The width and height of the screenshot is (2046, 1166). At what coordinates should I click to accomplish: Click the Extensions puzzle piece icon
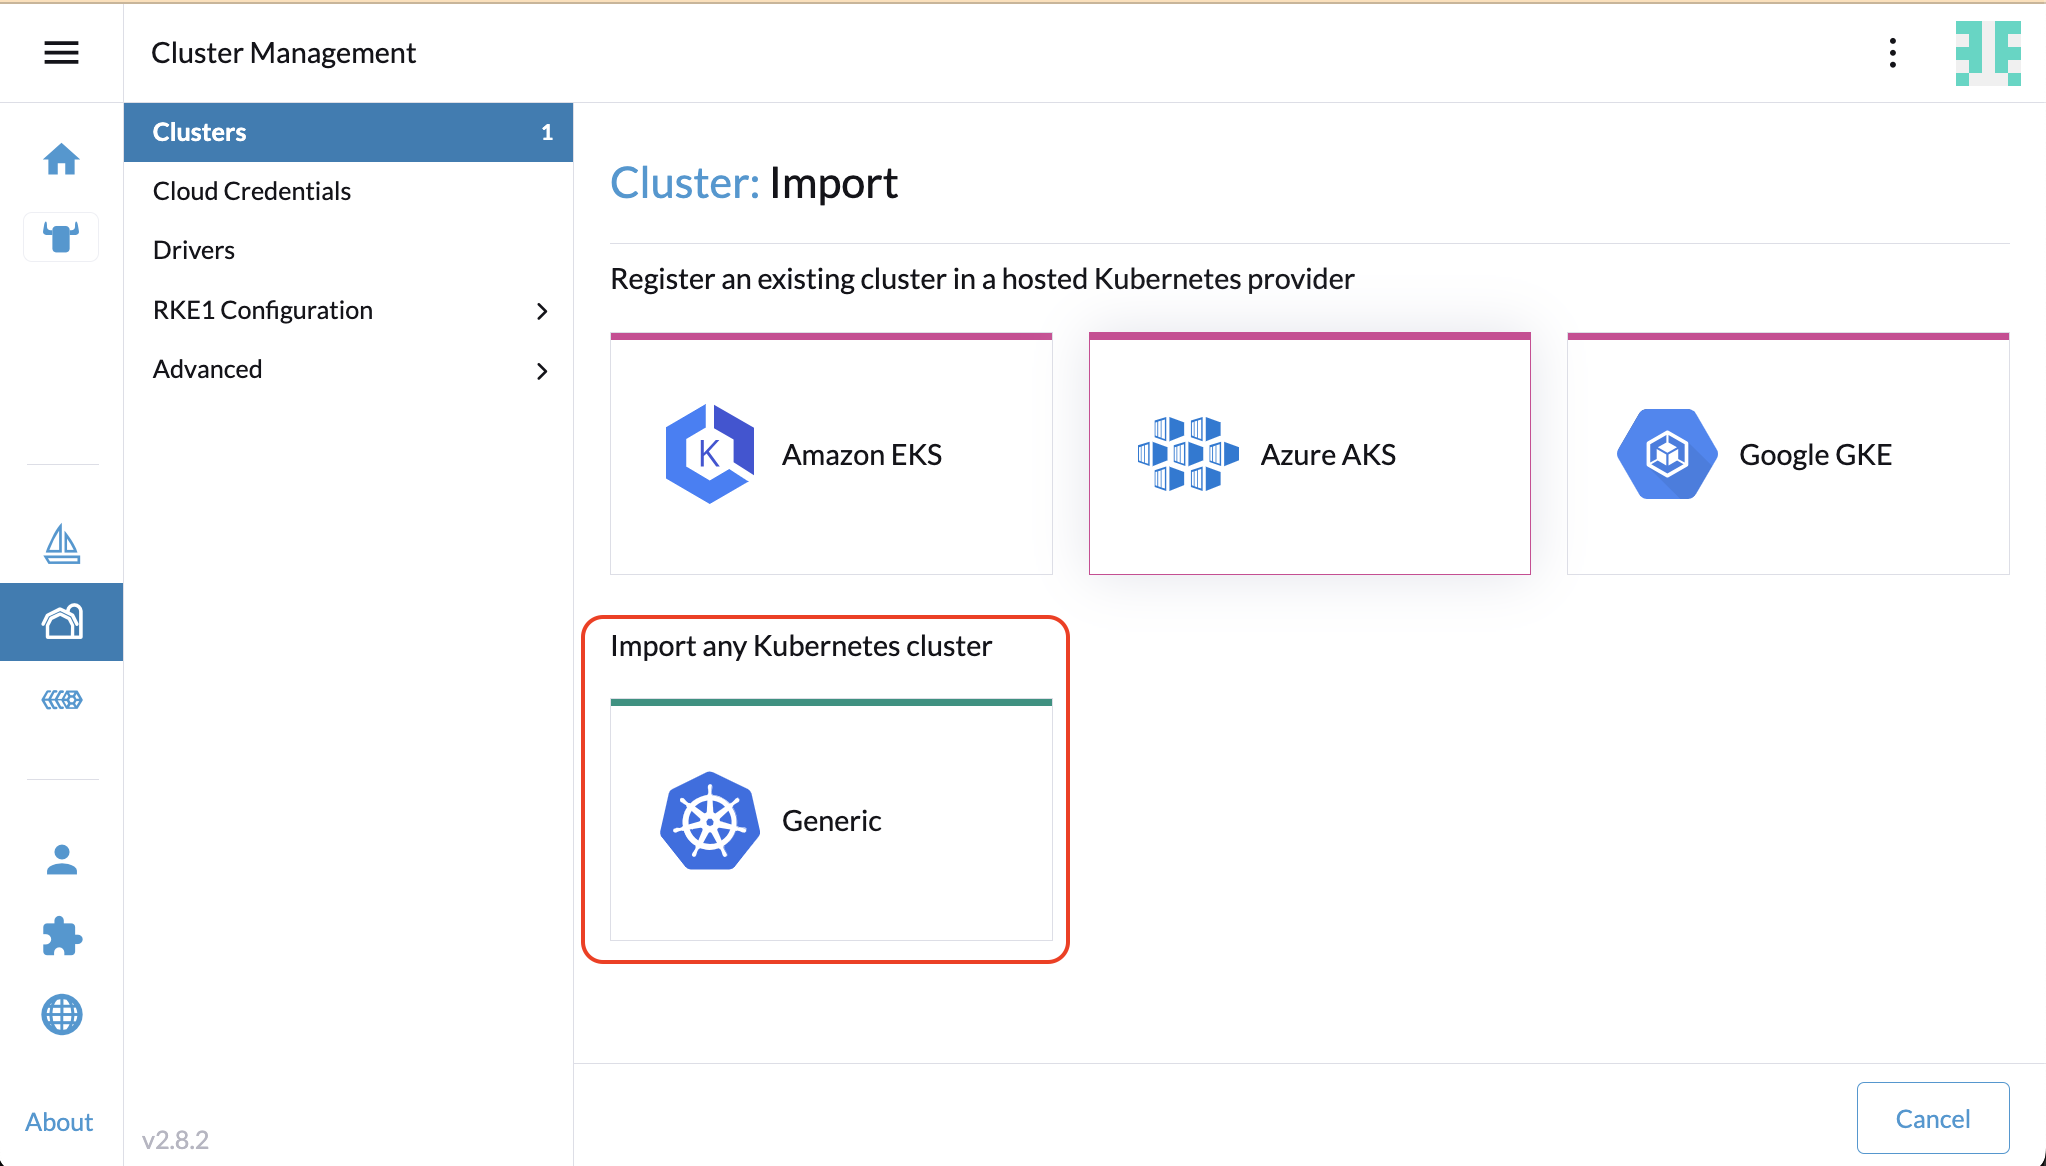tap(61, 937)
